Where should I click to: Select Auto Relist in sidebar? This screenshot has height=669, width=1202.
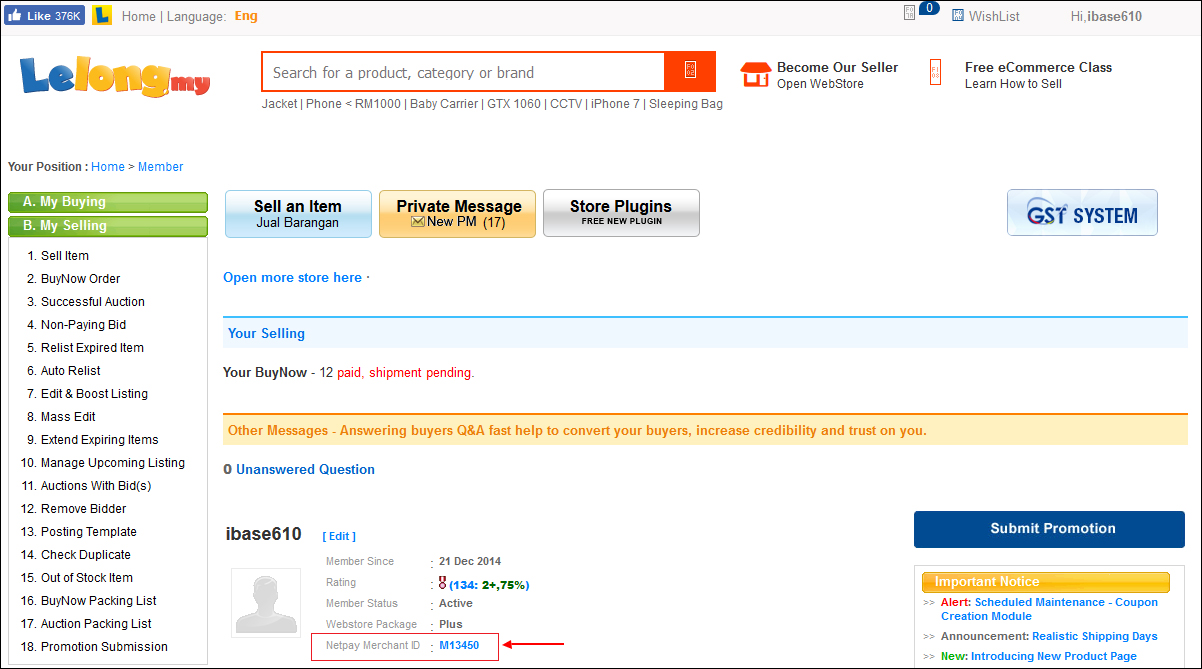tap(71, 371)
